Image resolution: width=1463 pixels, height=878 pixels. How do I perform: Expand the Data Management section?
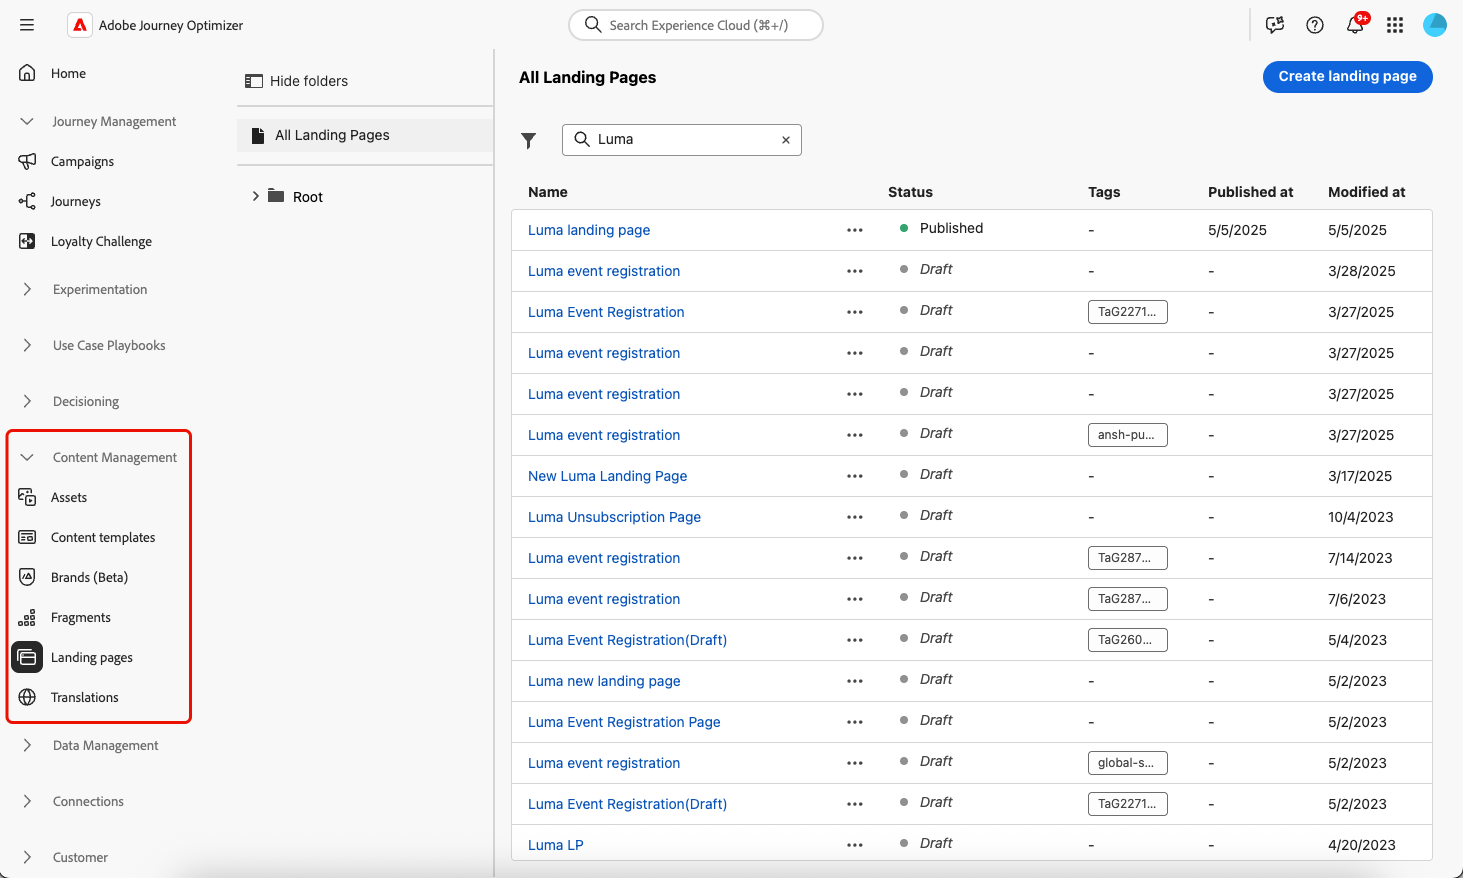point(27,745)
